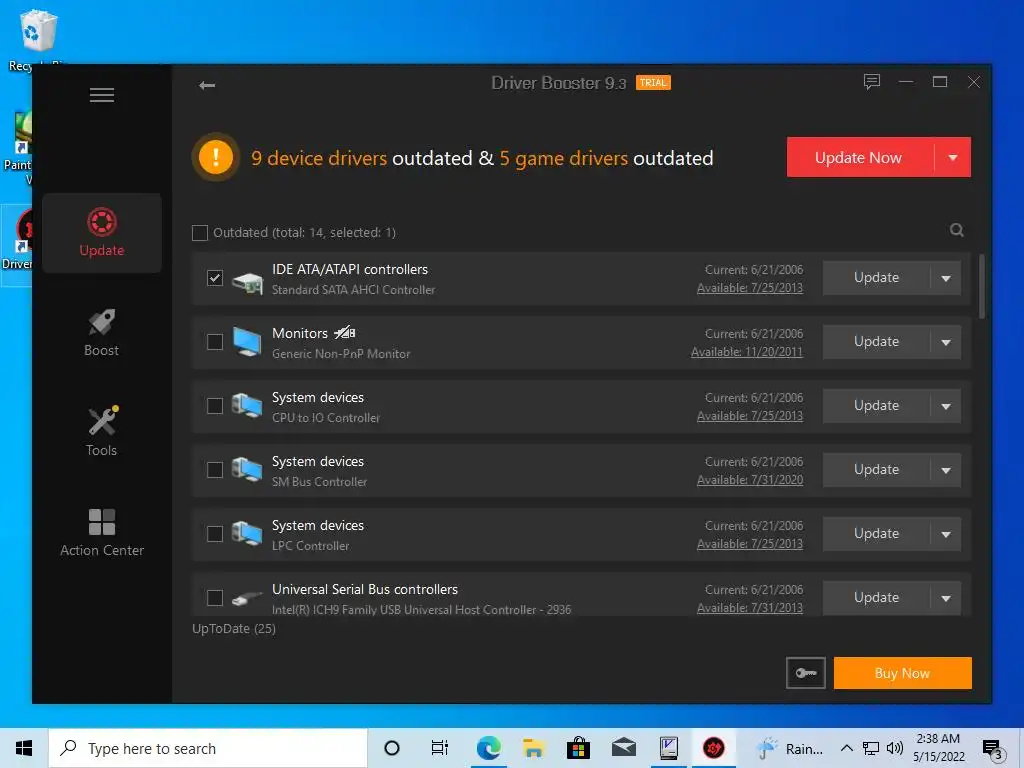1024x768 pixels.
Task: Open the notification center on the taskbar
Action: click(x=993, y=749)
